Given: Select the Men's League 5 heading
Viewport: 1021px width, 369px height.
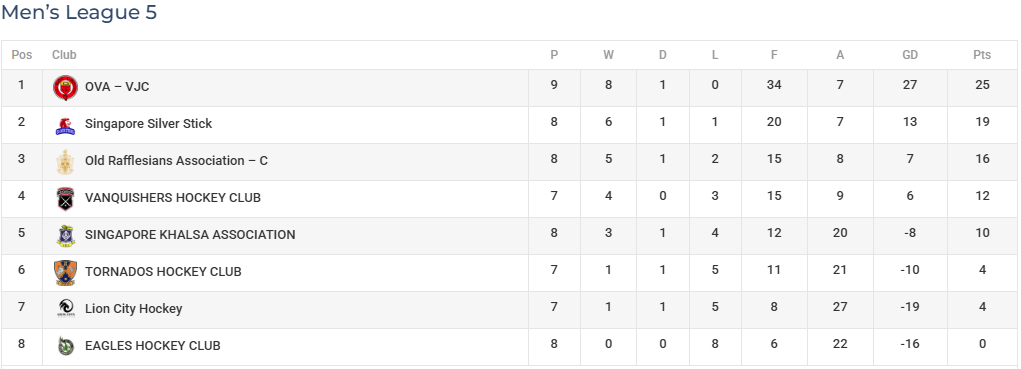Looking at the screenshot, I should click(79, 12).
